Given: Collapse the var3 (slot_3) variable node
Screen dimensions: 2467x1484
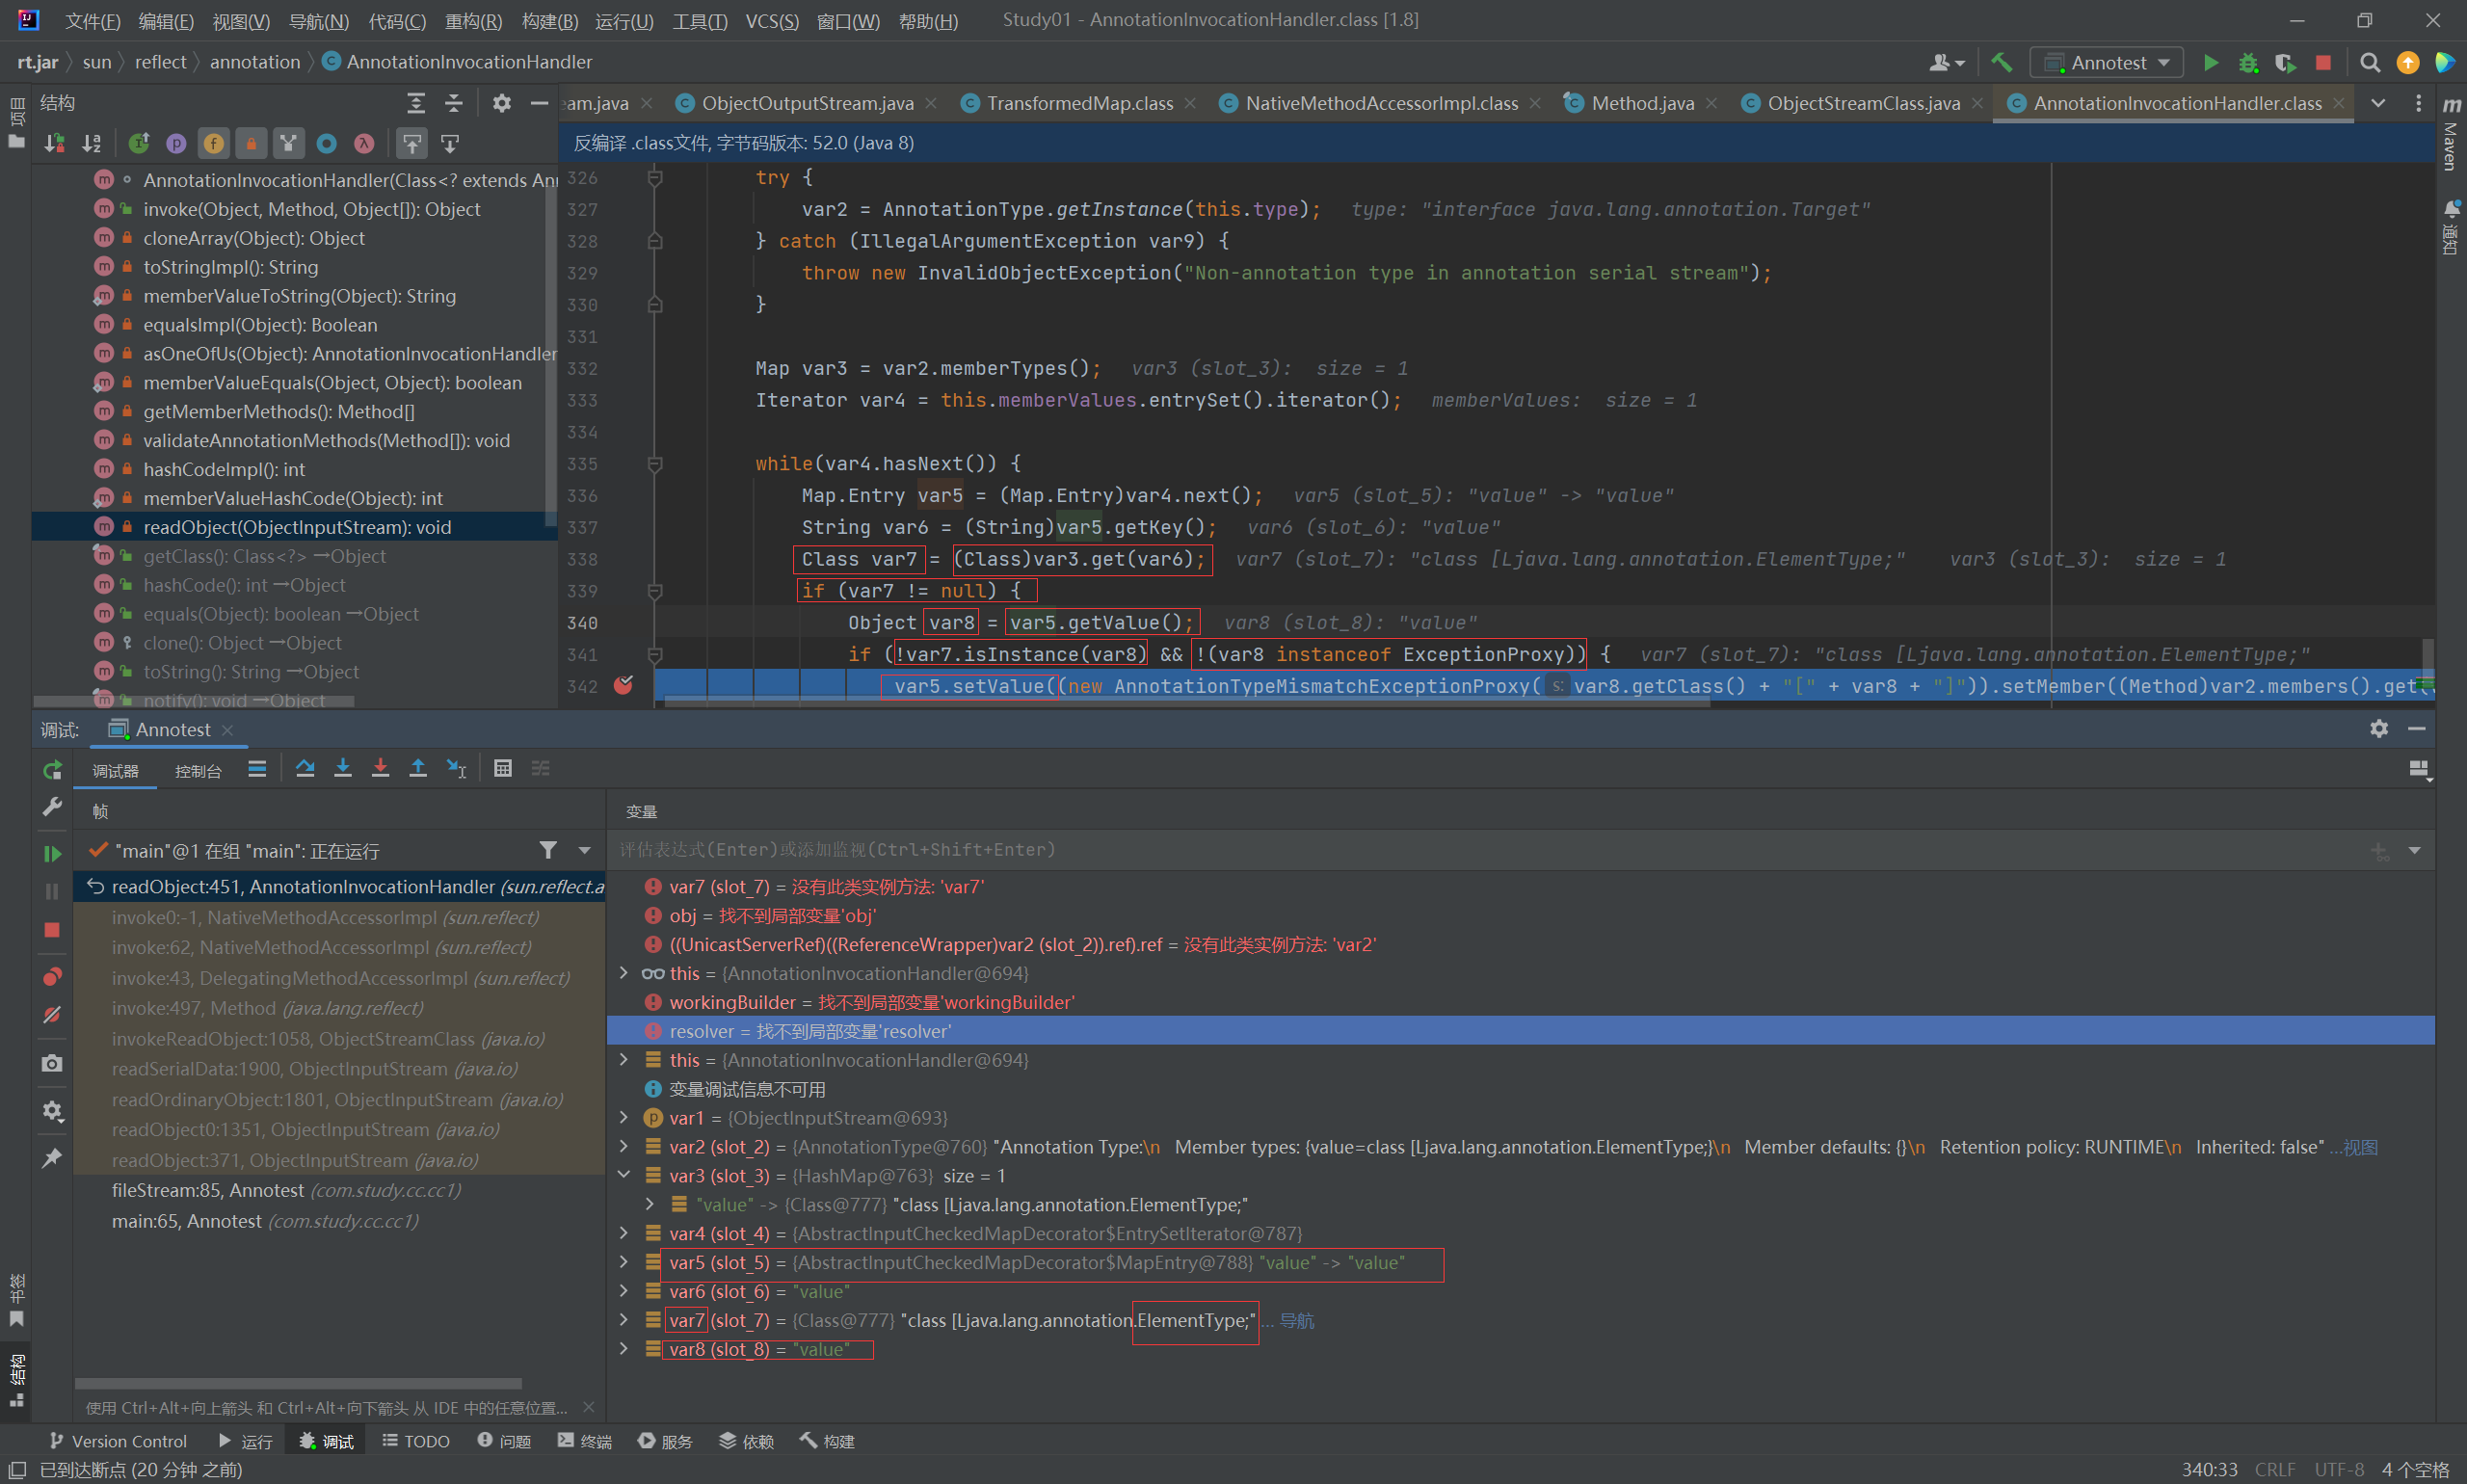Looking at the screenshot, I should pos(624,1175).
